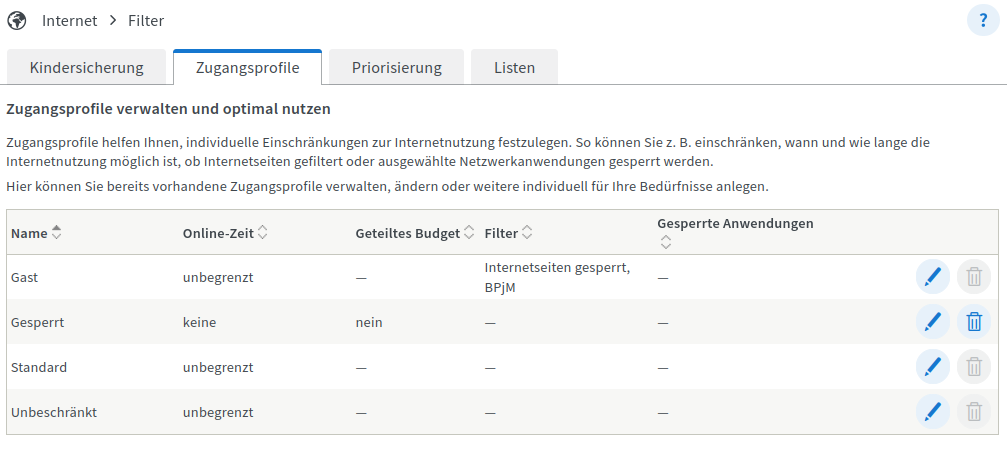Delete the Gesperrt profile via trash icon
The height and width of the screenshot is (467, 1007).
click(973, 322)
